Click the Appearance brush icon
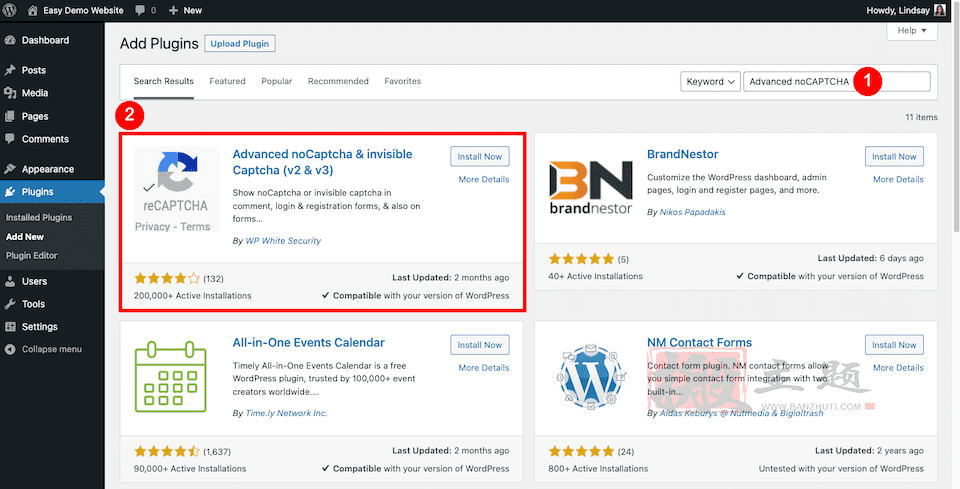 tap(10, 169)
